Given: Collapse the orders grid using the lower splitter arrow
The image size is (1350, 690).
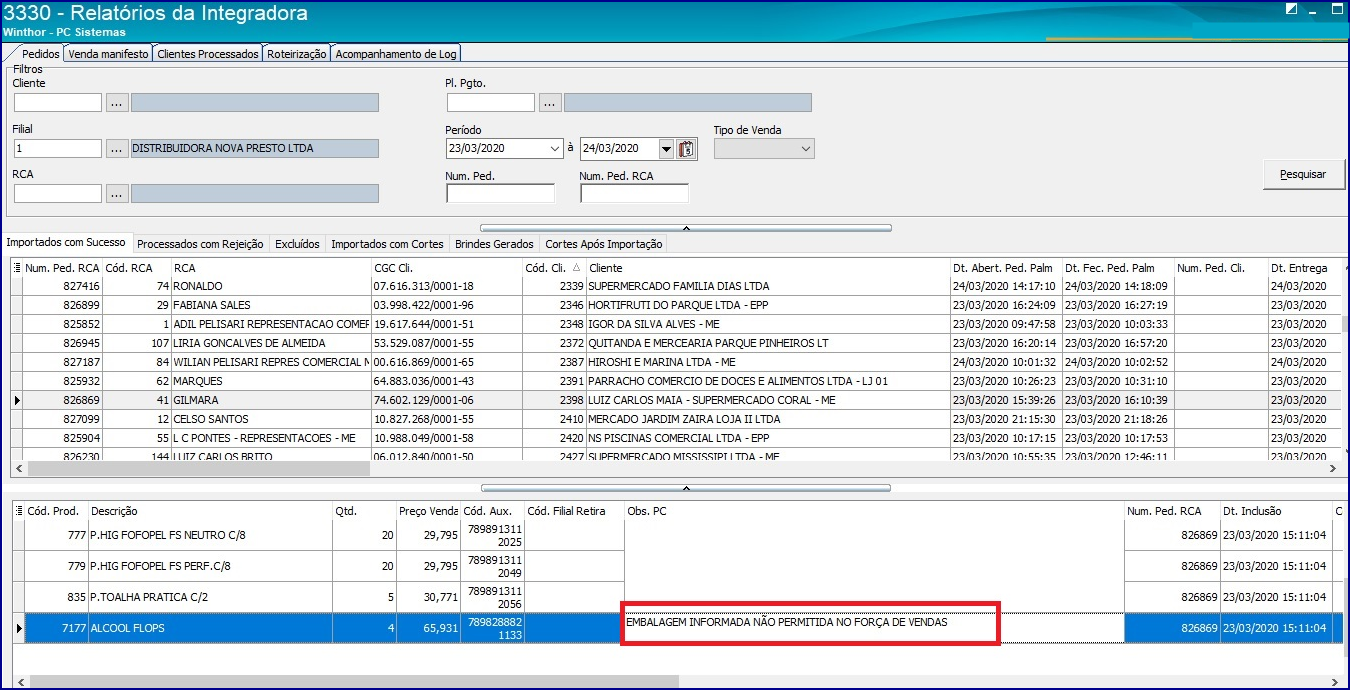Looking at the screenshot, I should (x=686, y=488).
